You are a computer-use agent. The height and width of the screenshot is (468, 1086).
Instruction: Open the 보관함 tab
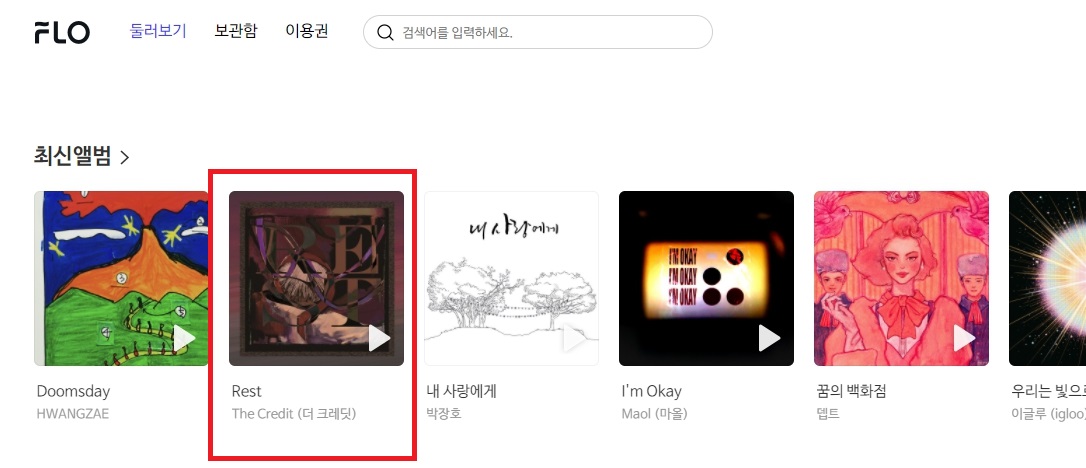(x=235, y=31)
